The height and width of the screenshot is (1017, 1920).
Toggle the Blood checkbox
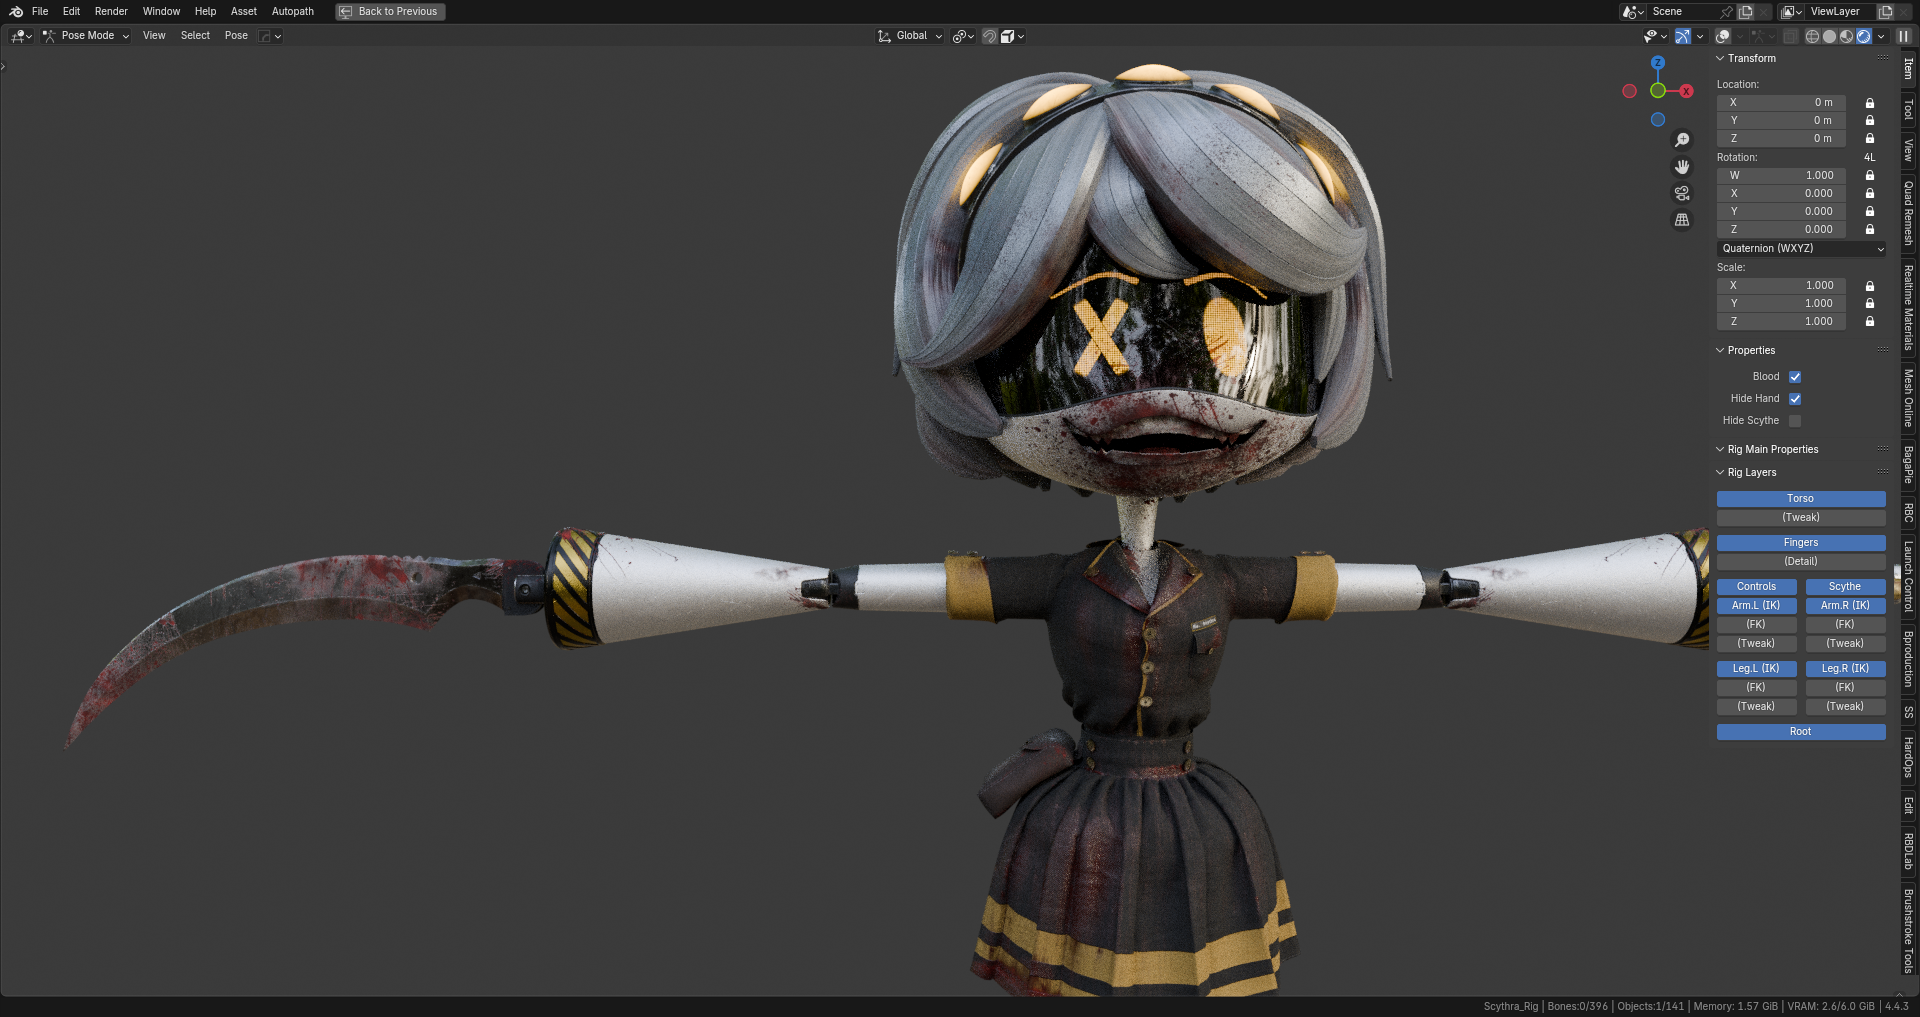point(1795,377)
